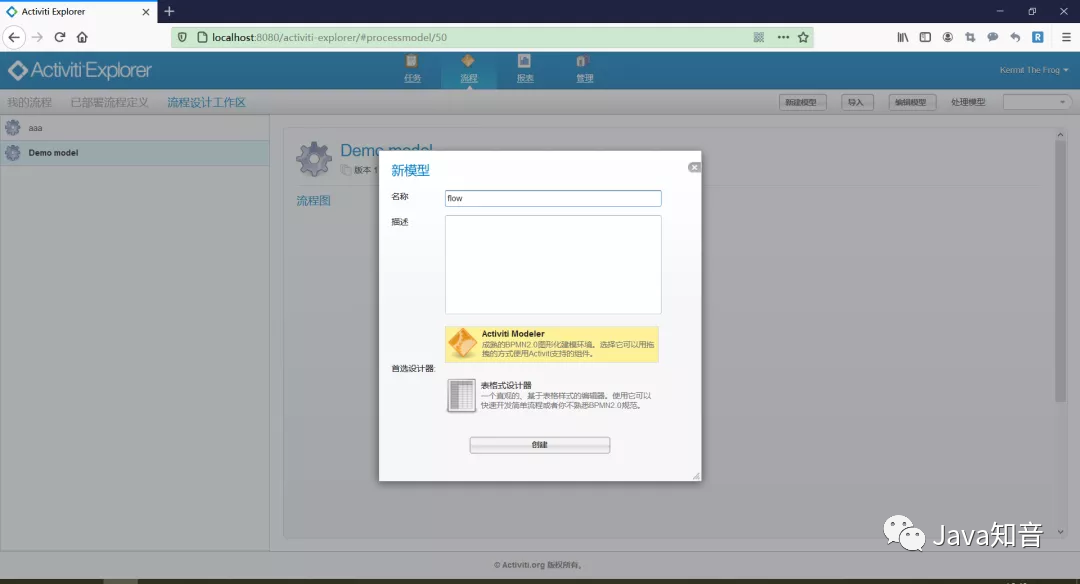Open the 流程 process section
1080x584 pixels.
[468, 69]
